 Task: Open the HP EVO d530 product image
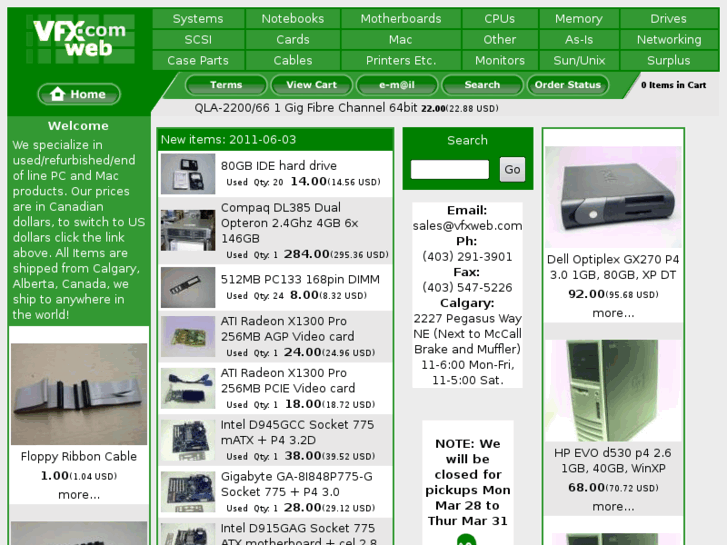point(613,390)
